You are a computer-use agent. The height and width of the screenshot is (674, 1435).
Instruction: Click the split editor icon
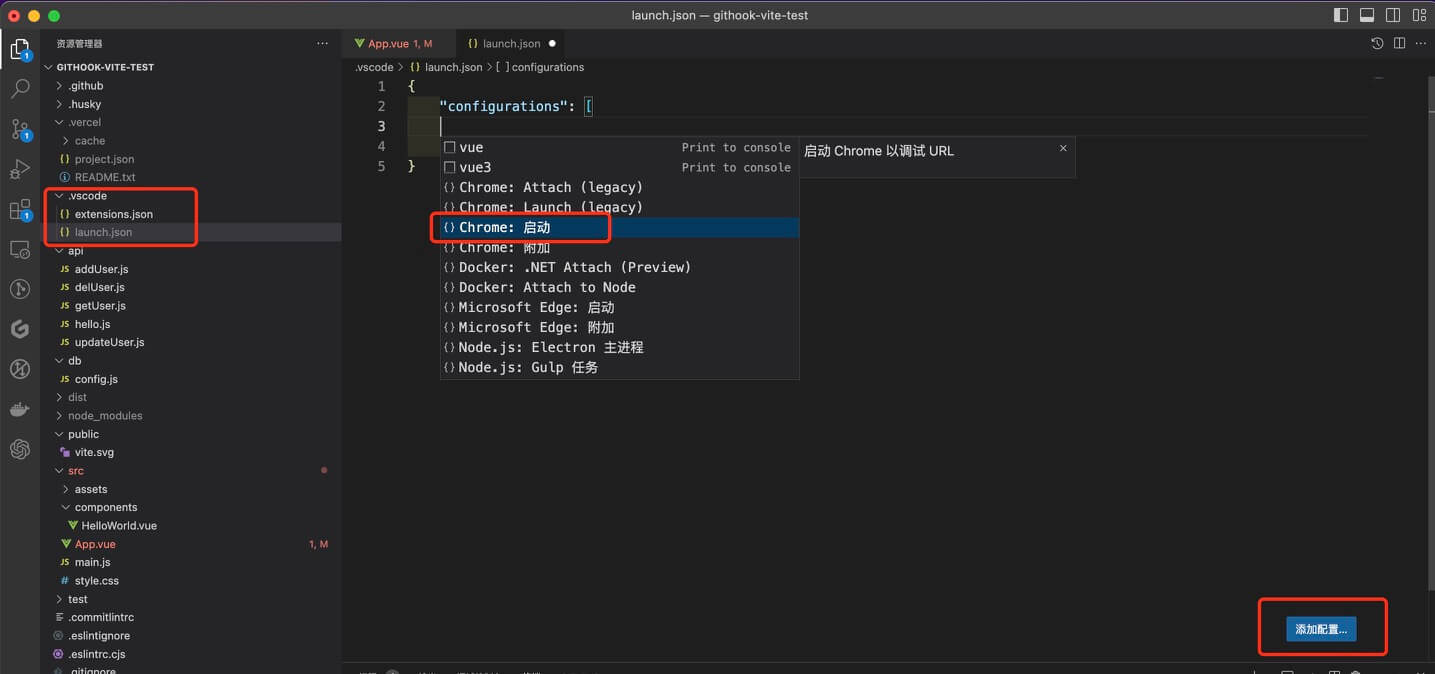pyautogui.click(x=1399, y=43)
